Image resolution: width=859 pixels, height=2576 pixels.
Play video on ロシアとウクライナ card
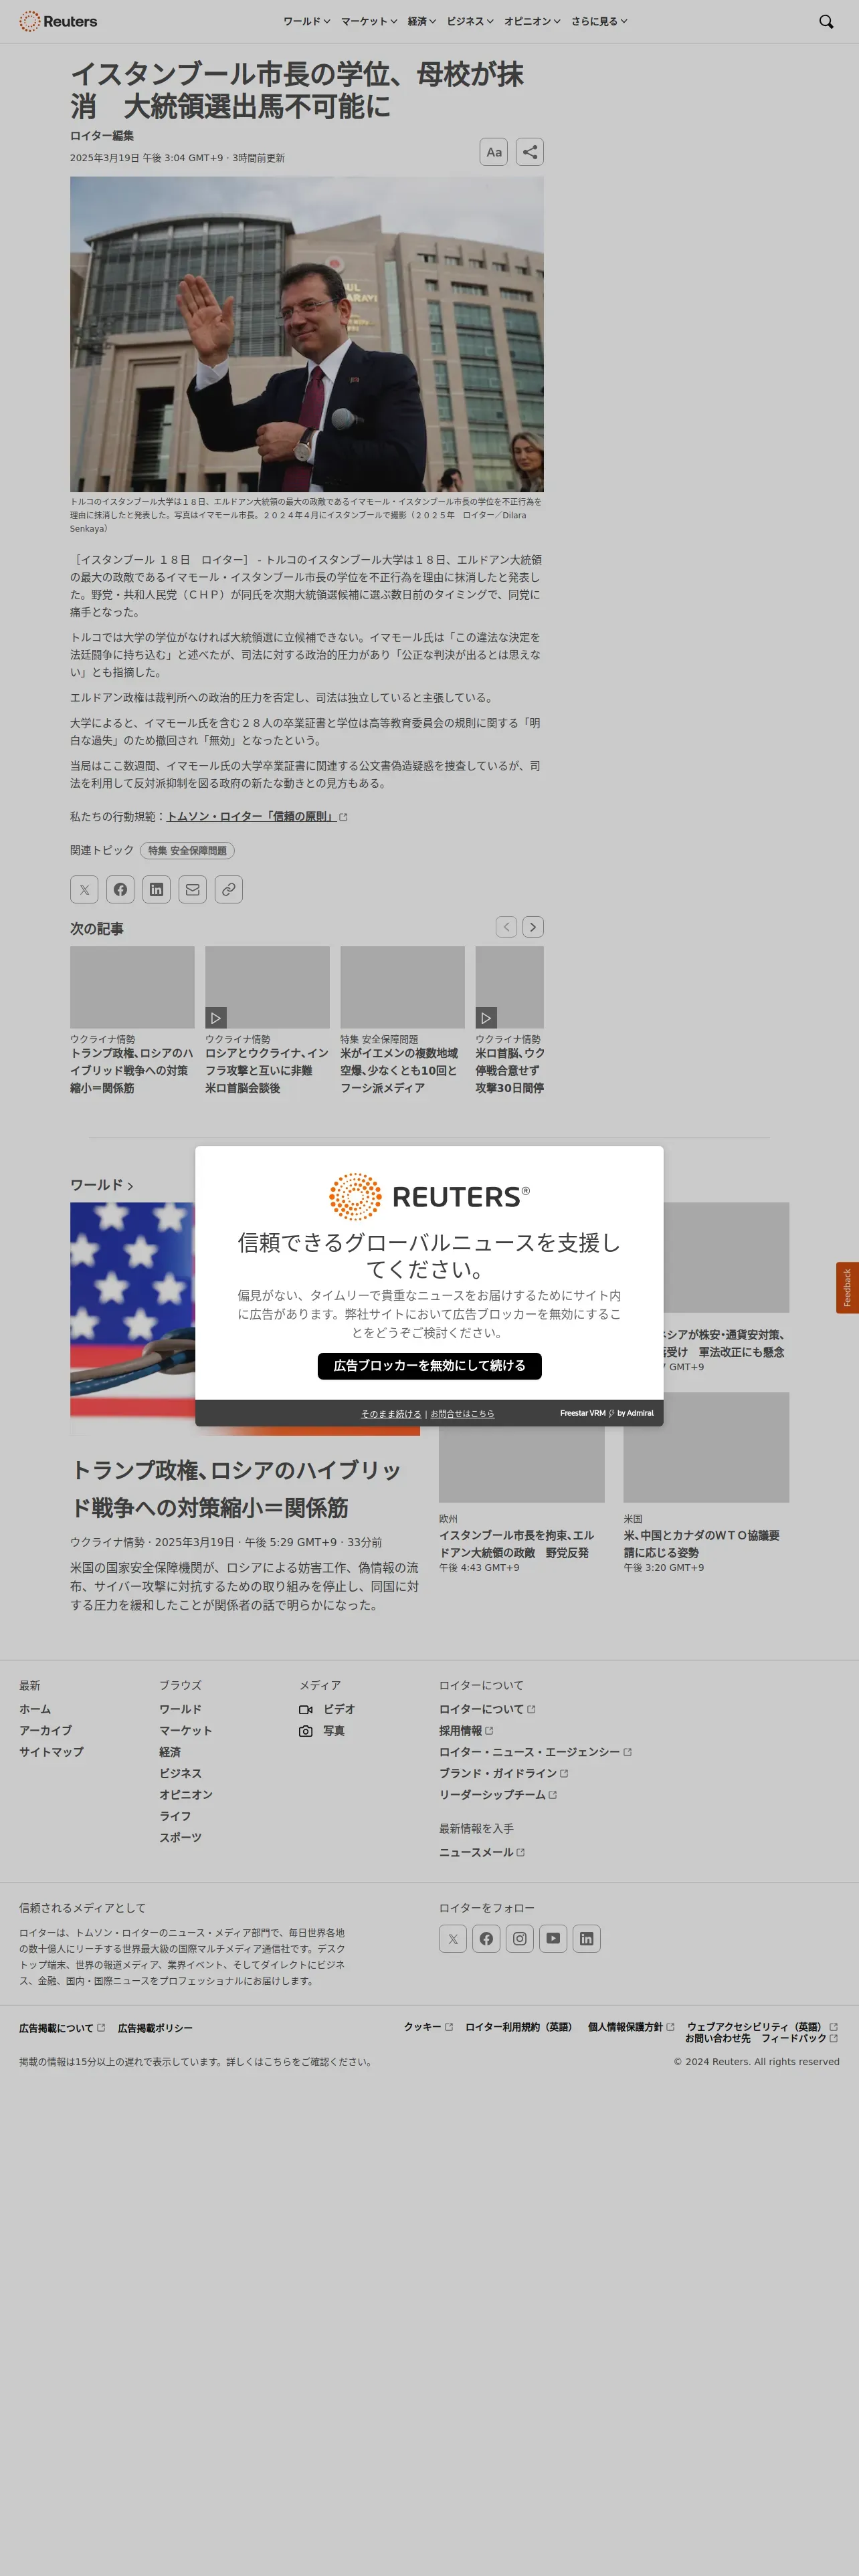tap(216, 1017)
